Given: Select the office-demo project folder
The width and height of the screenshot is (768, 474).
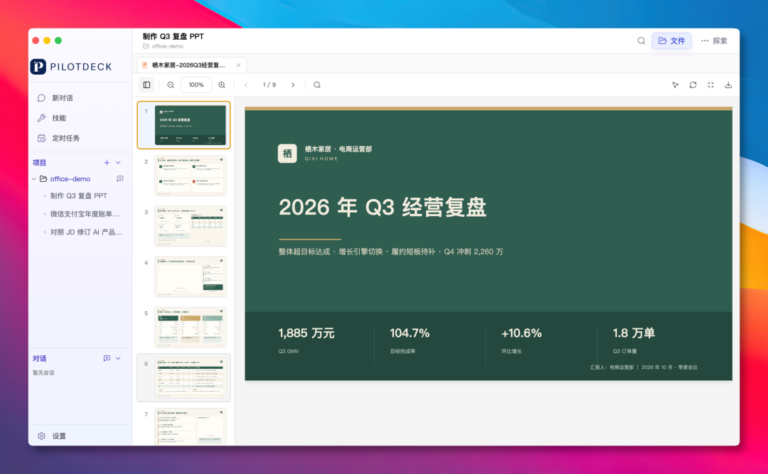Looking at the screenshot, I should point(70,179).
